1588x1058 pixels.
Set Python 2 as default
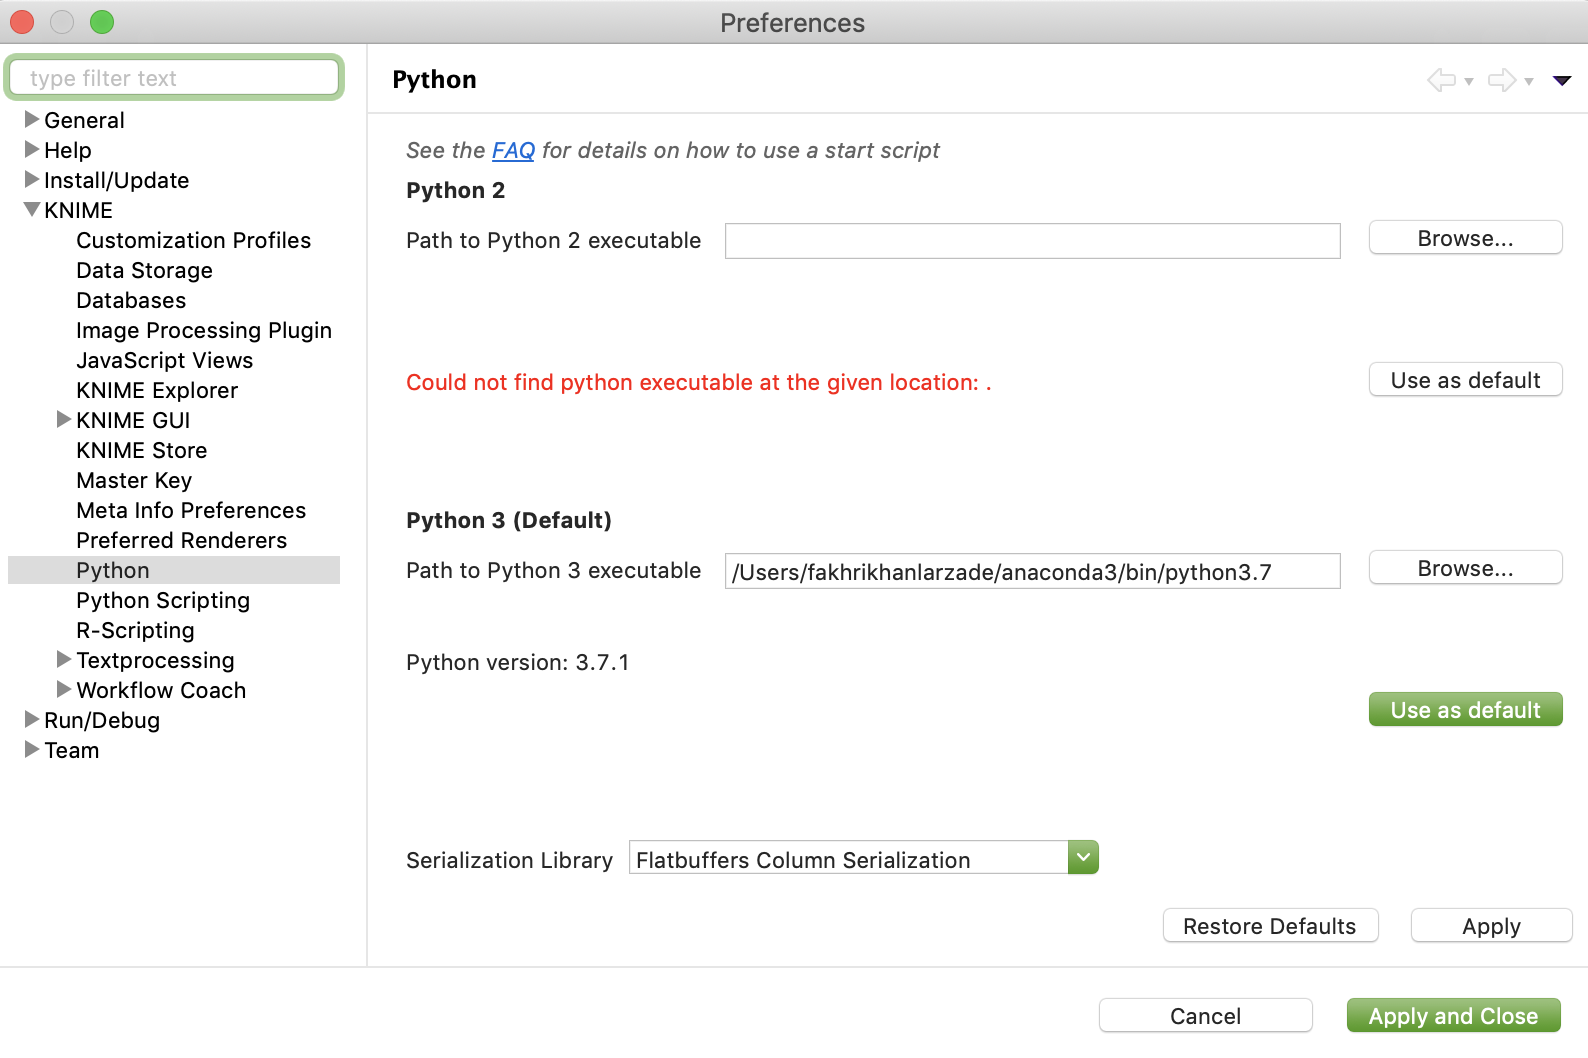click(1465, 380)
